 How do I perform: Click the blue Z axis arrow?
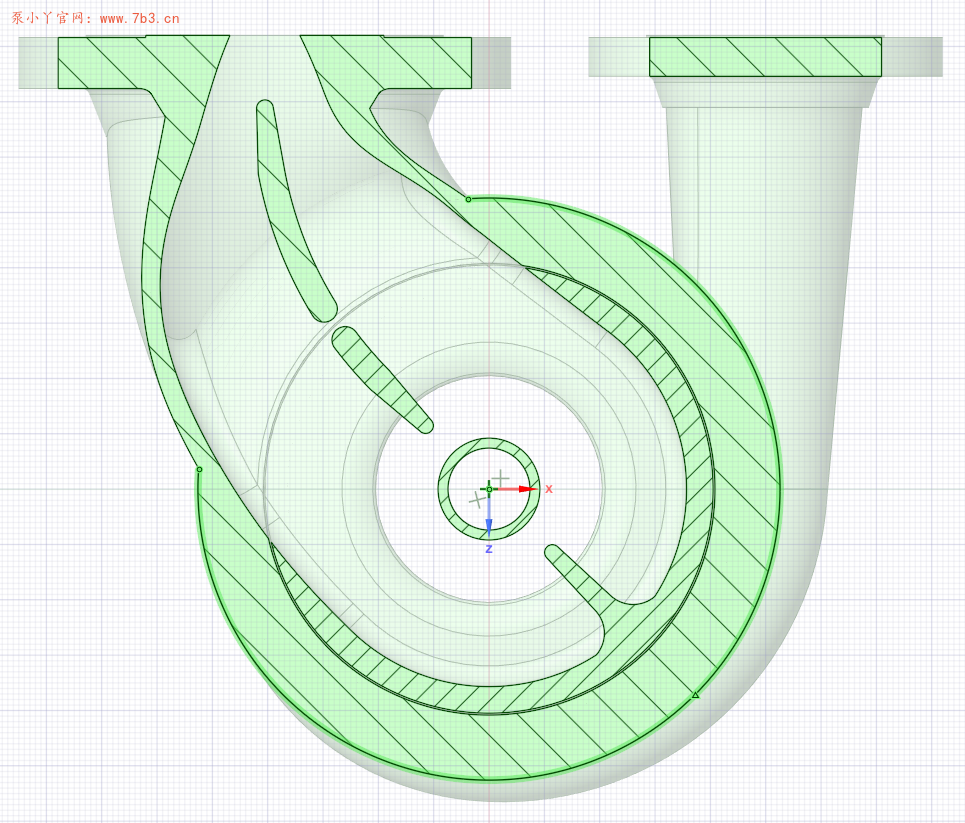(x=489, y=523)
